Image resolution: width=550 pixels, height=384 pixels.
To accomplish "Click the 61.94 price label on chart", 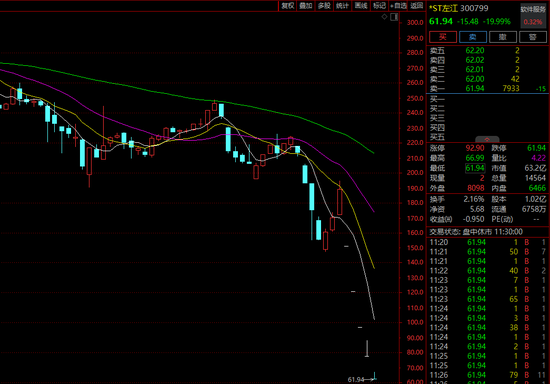I will click(356, 379).
